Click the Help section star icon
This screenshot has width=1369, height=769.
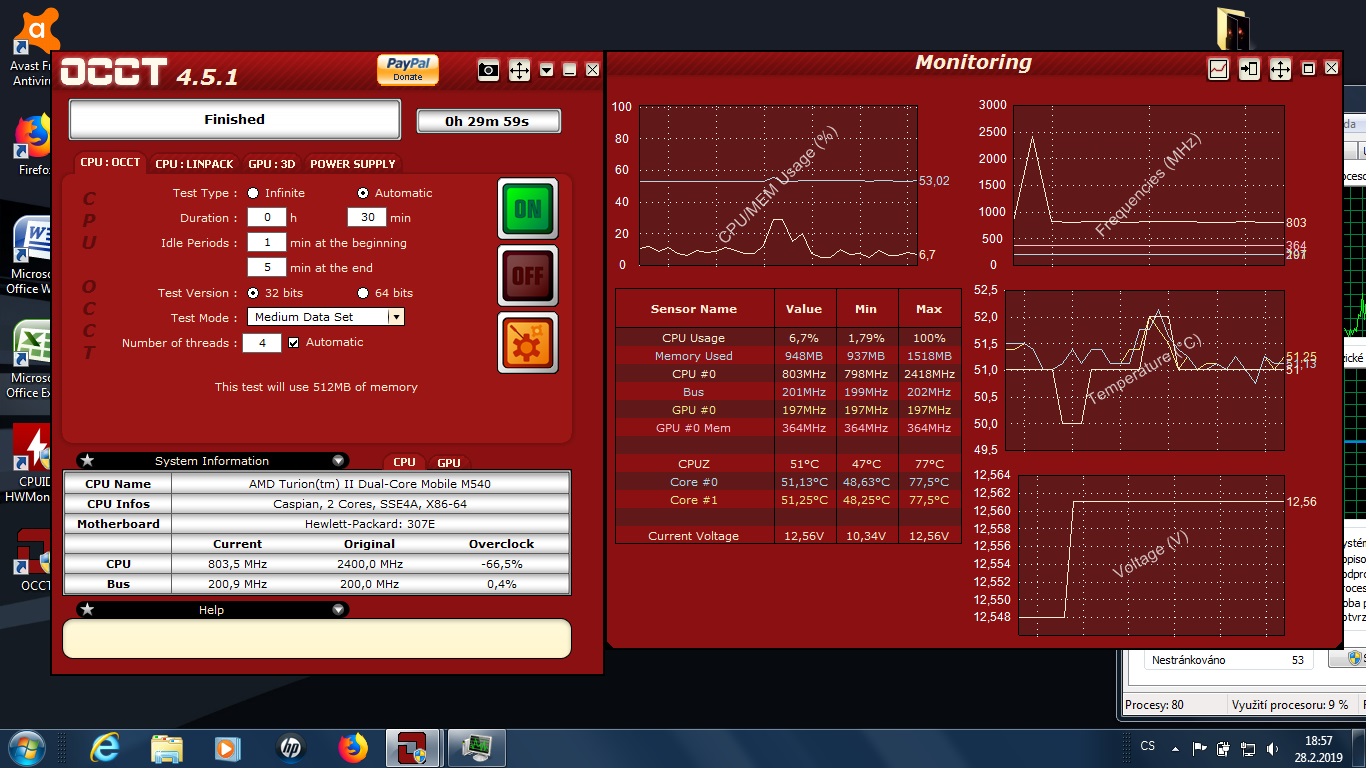point(87,610)
